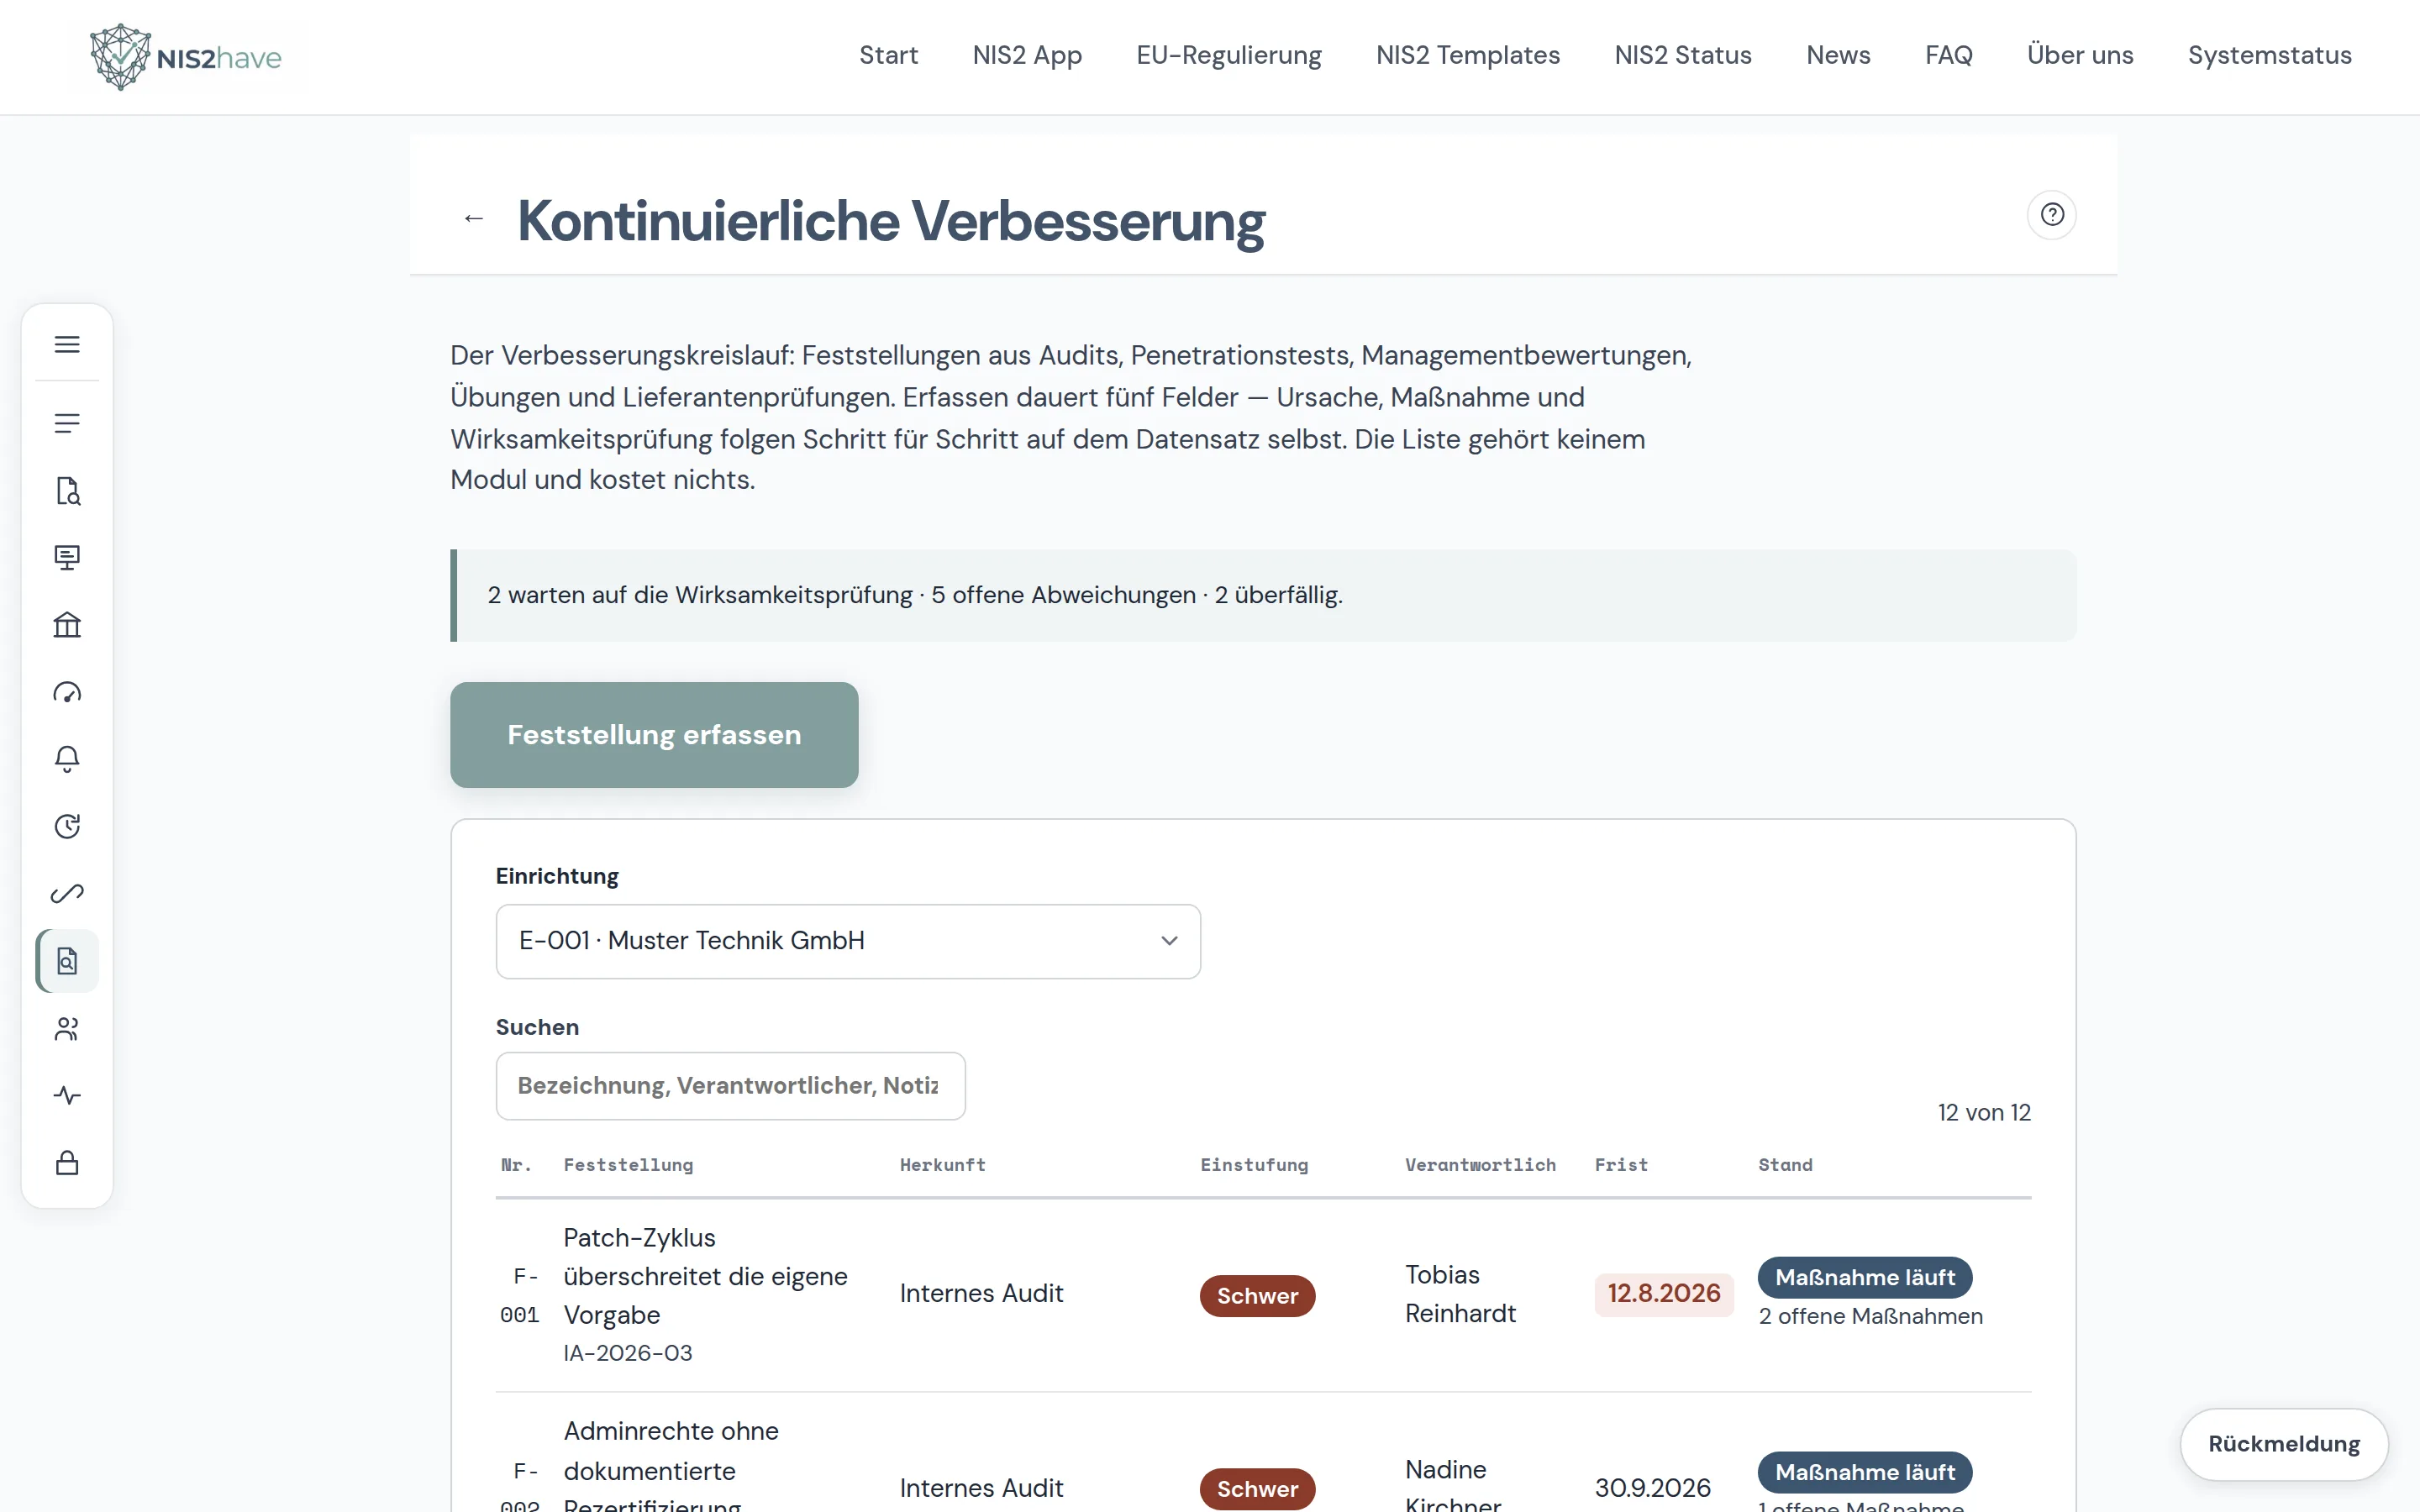Click the Rückmeldung feedback button
This screenshot has height=1512, width=2420.
(x=2284, y=1444)
